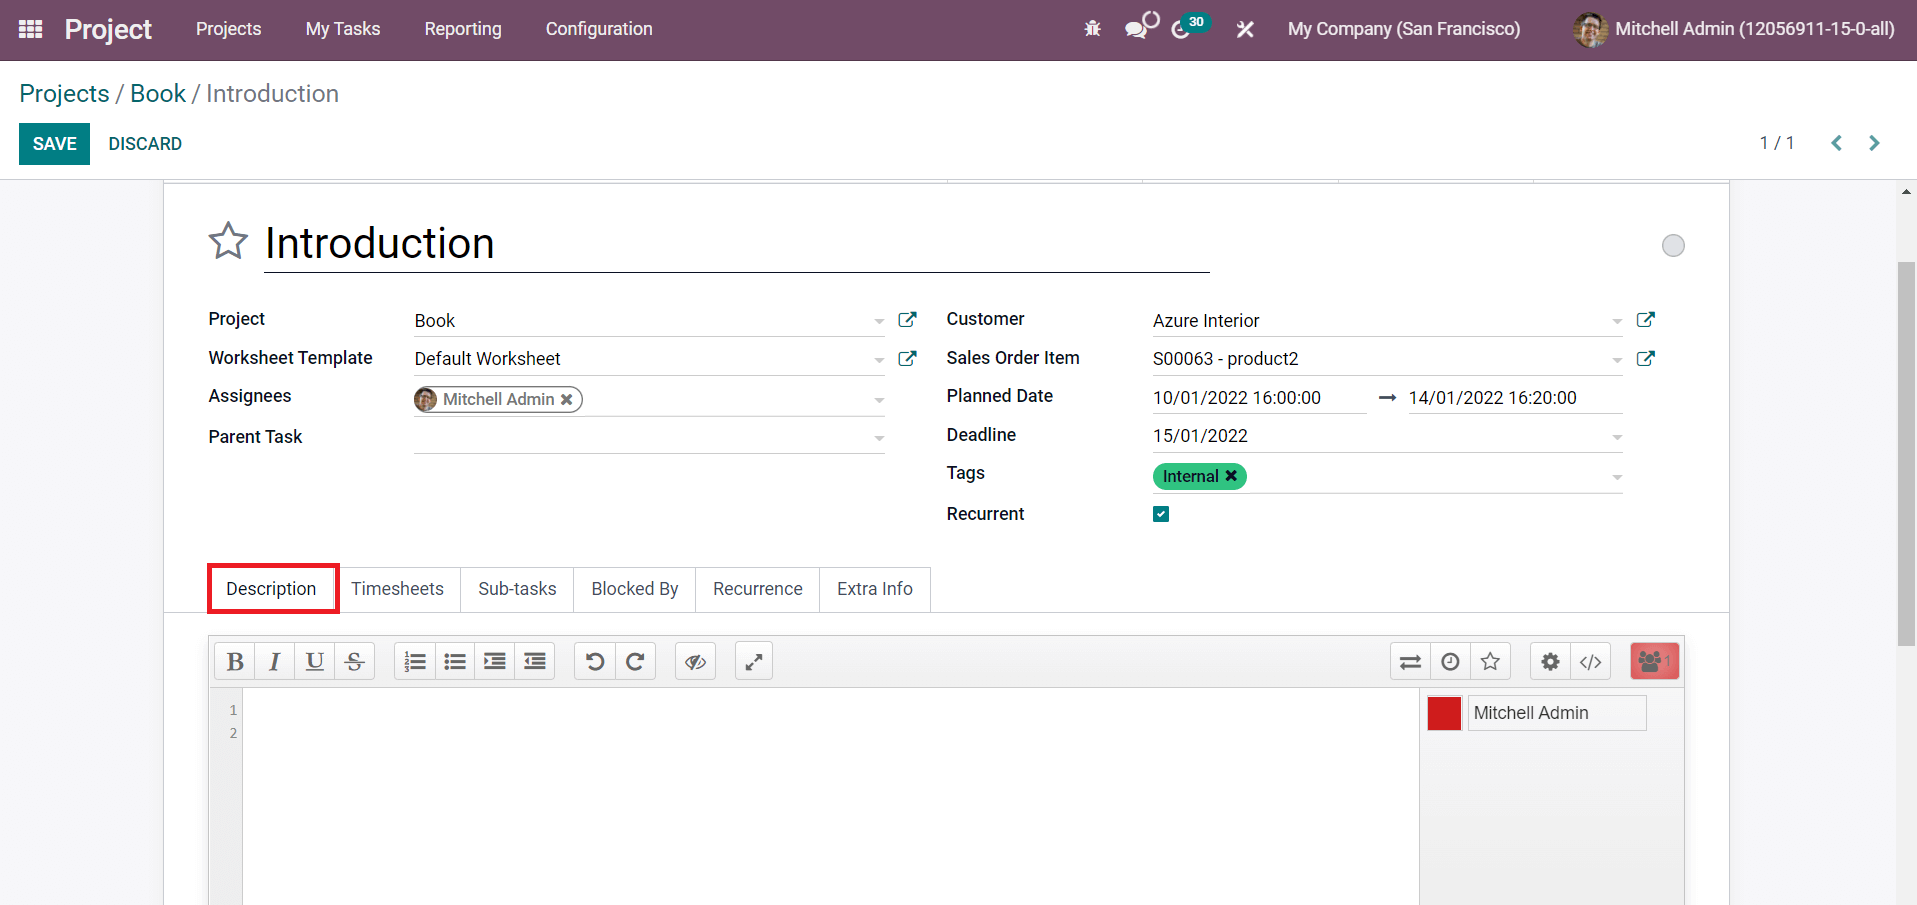Open company switcher My Company (San Francisco)
This screenshot has height=905, width=1917.
coord(1404,29)
